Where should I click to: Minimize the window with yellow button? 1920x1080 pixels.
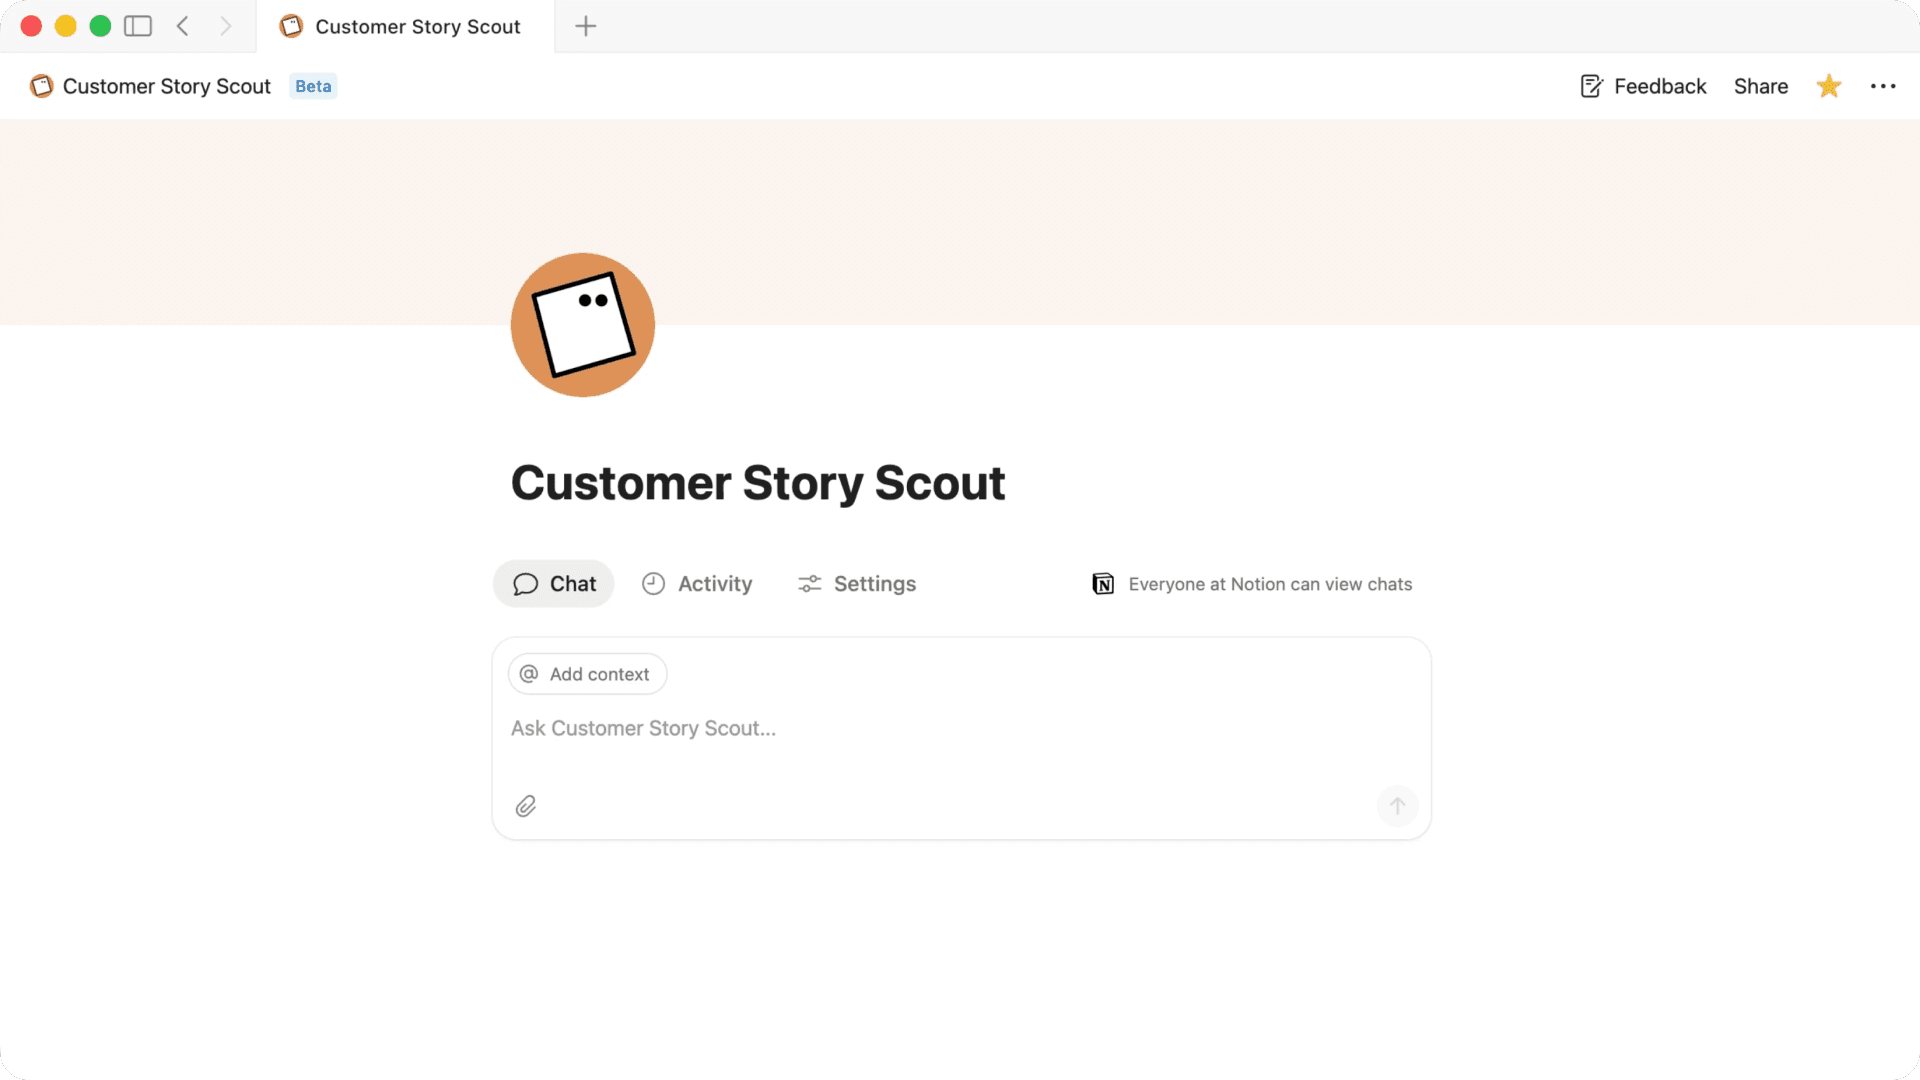66,26
